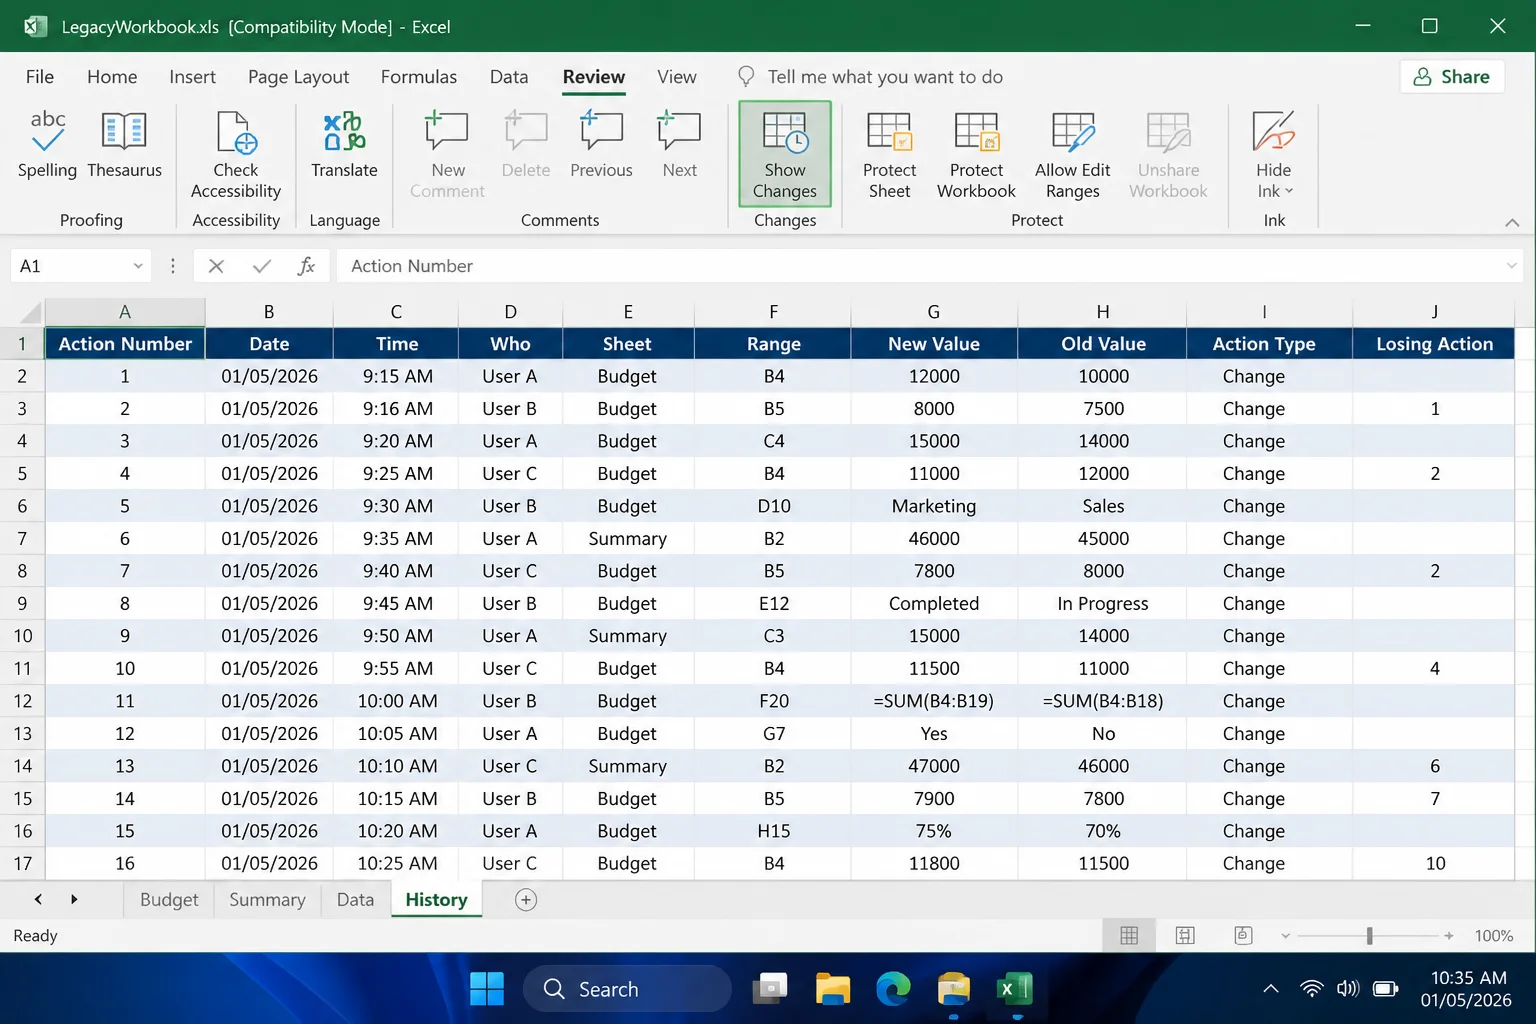Click the cell containing =SUM(B4:B19)

tap(933, 701)
